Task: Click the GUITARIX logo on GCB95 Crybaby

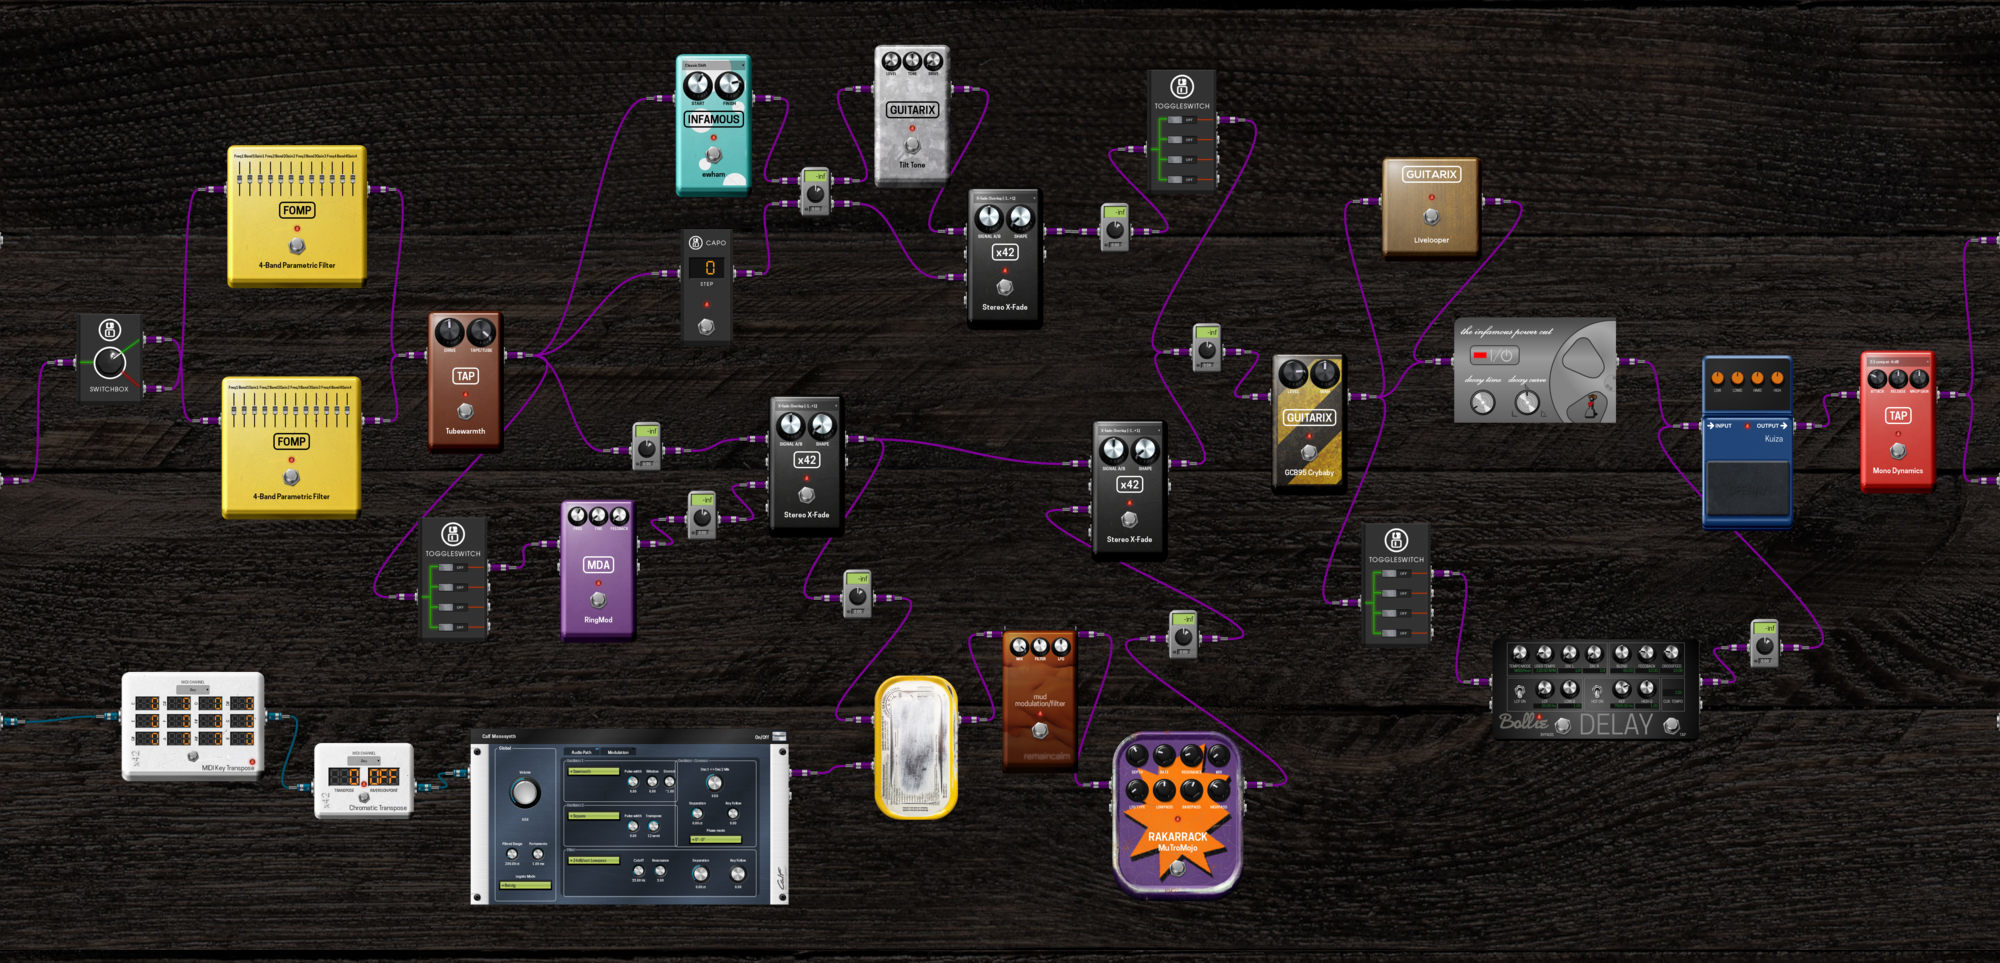Action: click(x=1309, y=417)
